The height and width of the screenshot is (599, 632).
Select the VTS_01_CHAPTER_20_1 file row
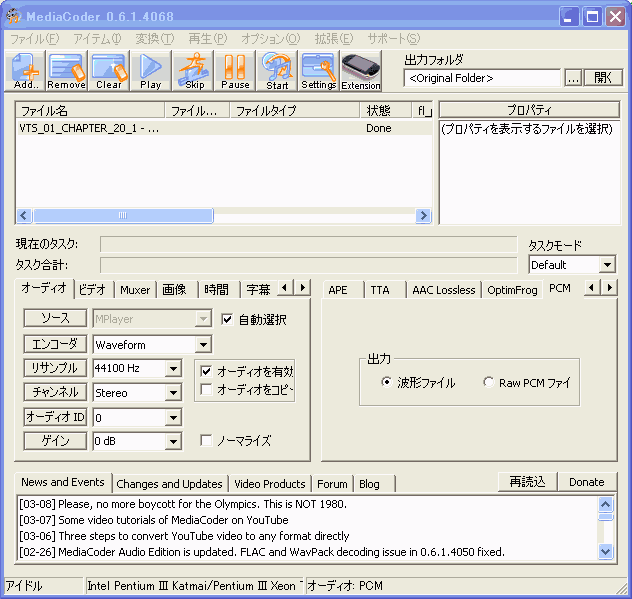(x=224, y=128)
